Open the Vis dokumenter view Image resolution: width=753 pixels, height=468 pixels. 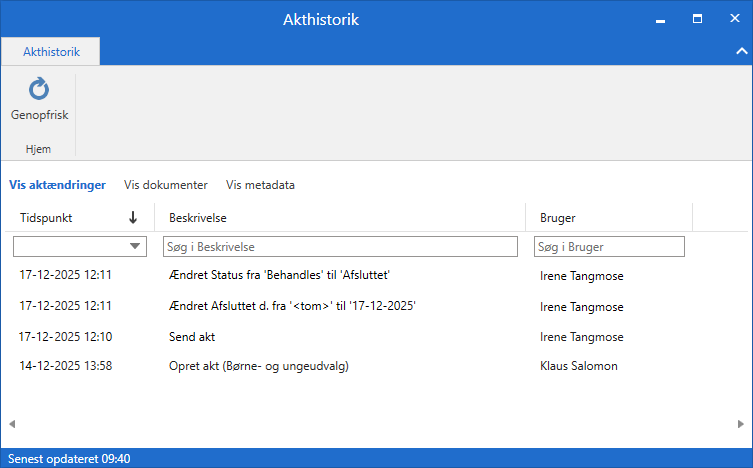click(166, 185)
